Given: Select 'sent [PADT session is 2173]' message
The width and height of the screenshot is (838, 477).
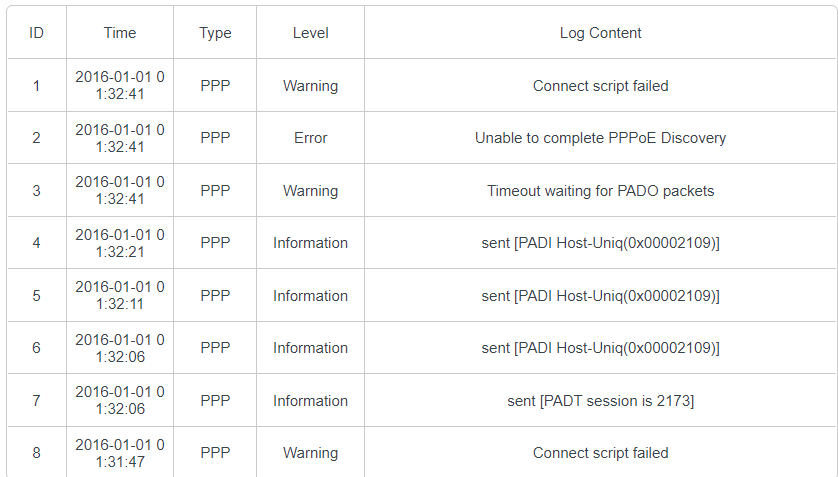Looking at the screenshot, I should coord(600,401).
